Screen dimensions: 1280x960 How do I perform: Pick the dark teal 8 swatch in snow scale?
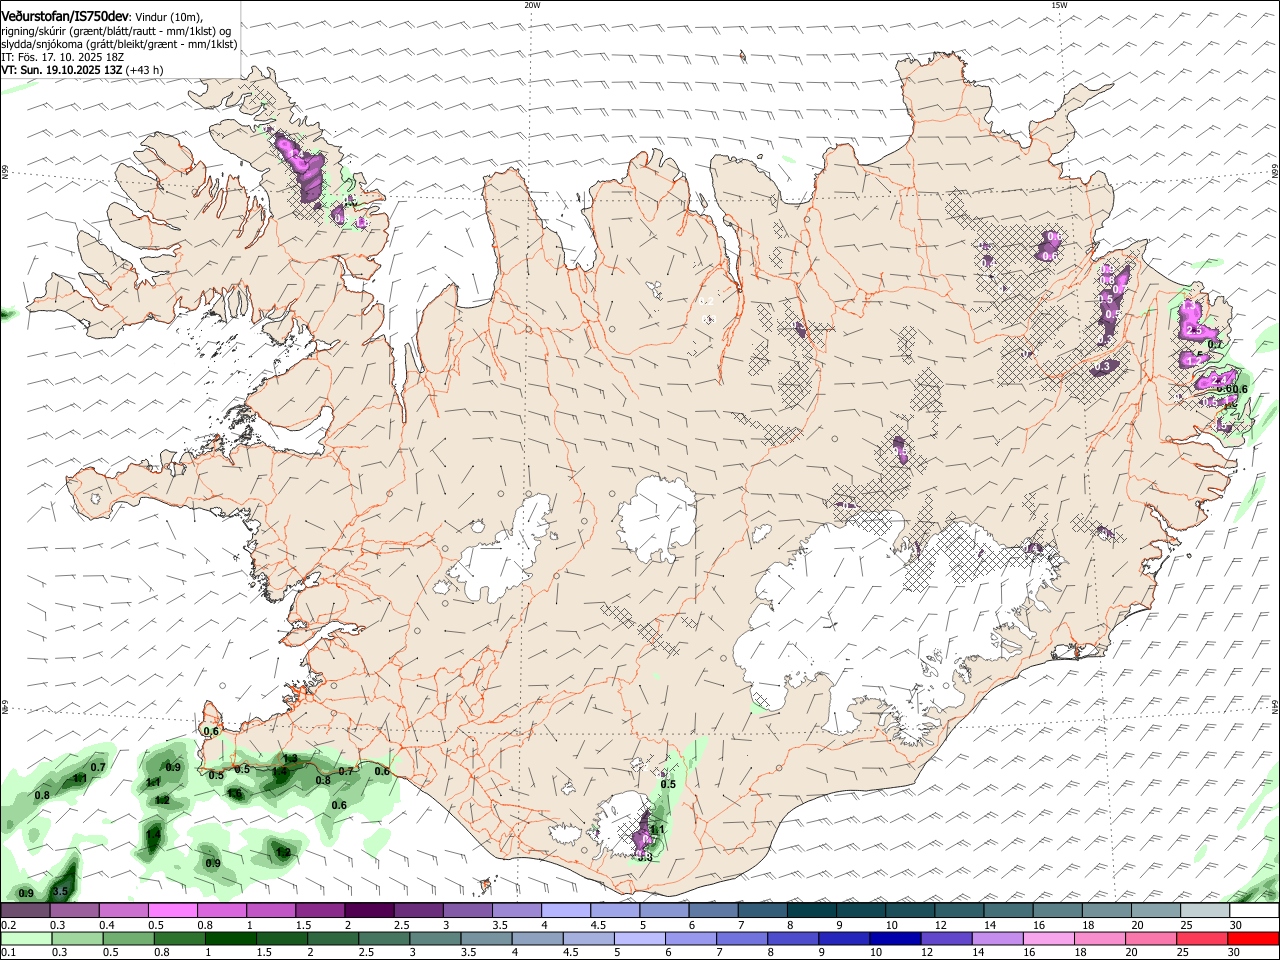tap(810, 911)
